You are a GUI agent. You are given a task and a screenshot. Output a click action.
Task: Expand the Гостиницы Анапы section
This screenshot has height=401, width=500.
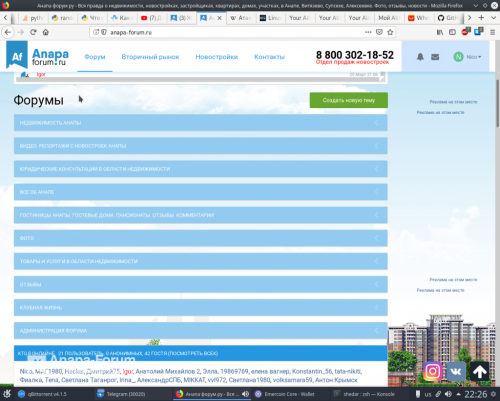pos(201,215)
